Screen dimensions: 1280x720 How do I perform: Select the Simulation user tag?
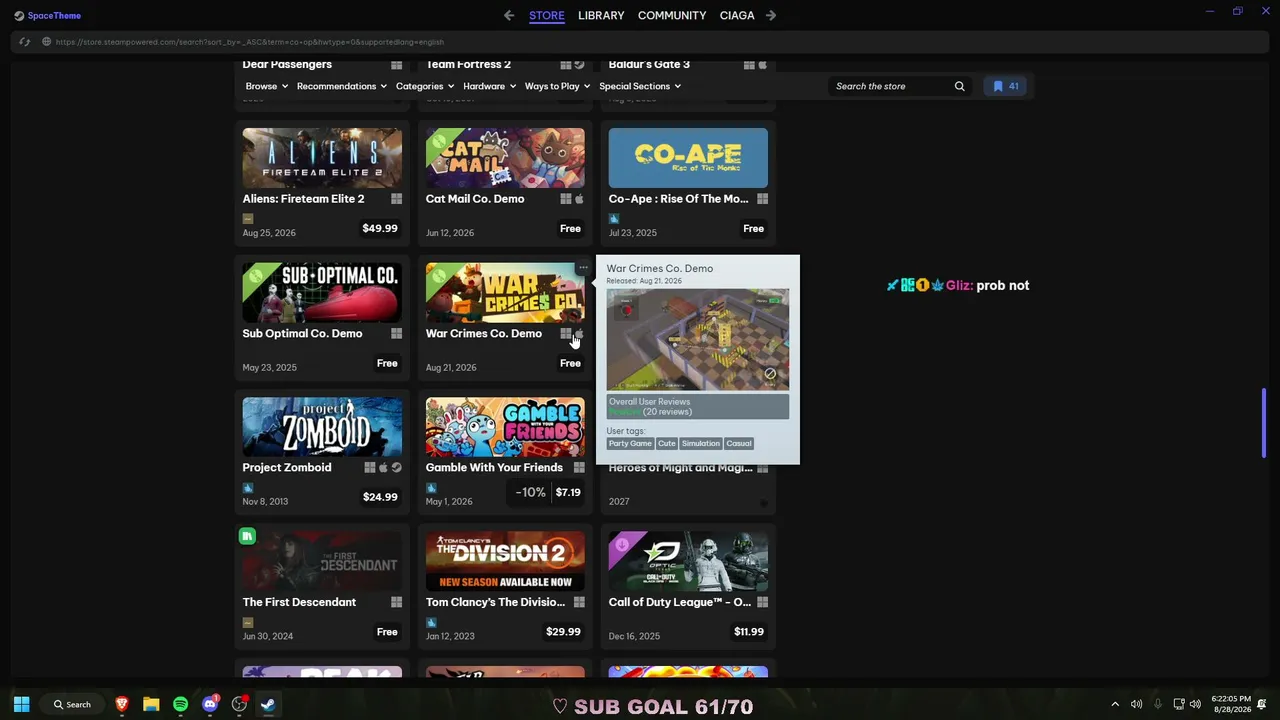701,443
